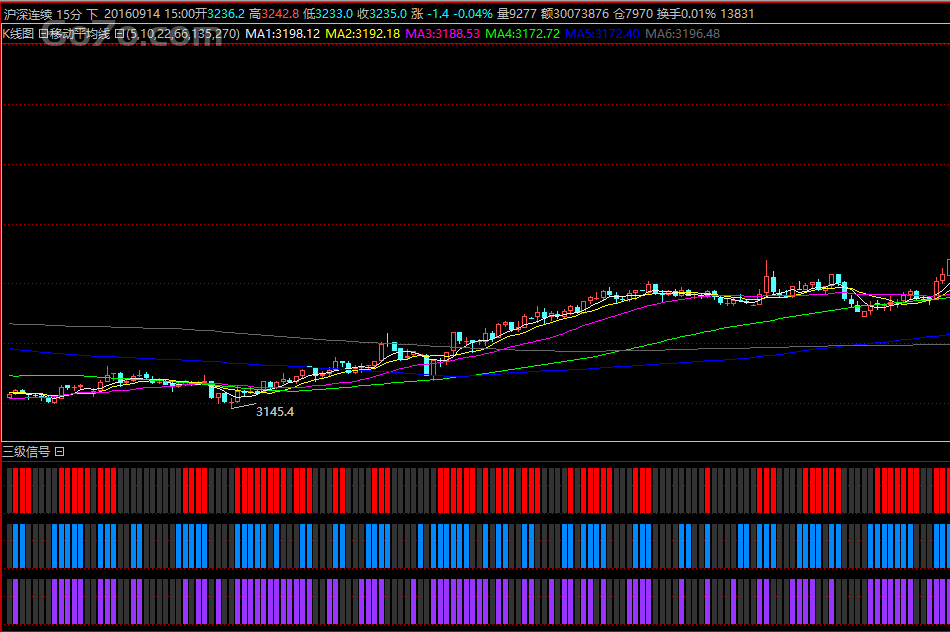Click the 换手0.01% turnover rate
Viewport: 950px width, 632px height.
(x=686, y=13)
